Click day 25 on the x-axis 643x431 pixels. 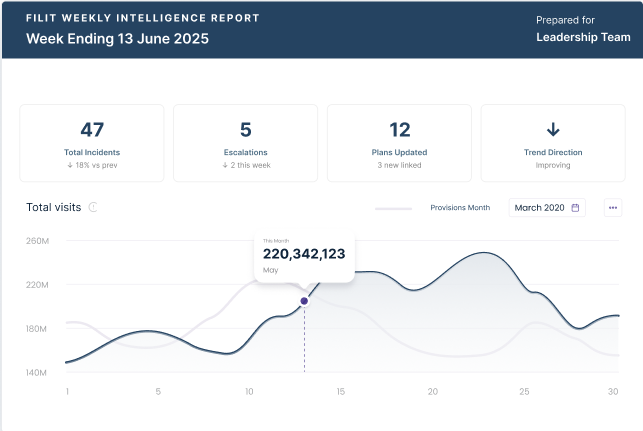[524, 391]
